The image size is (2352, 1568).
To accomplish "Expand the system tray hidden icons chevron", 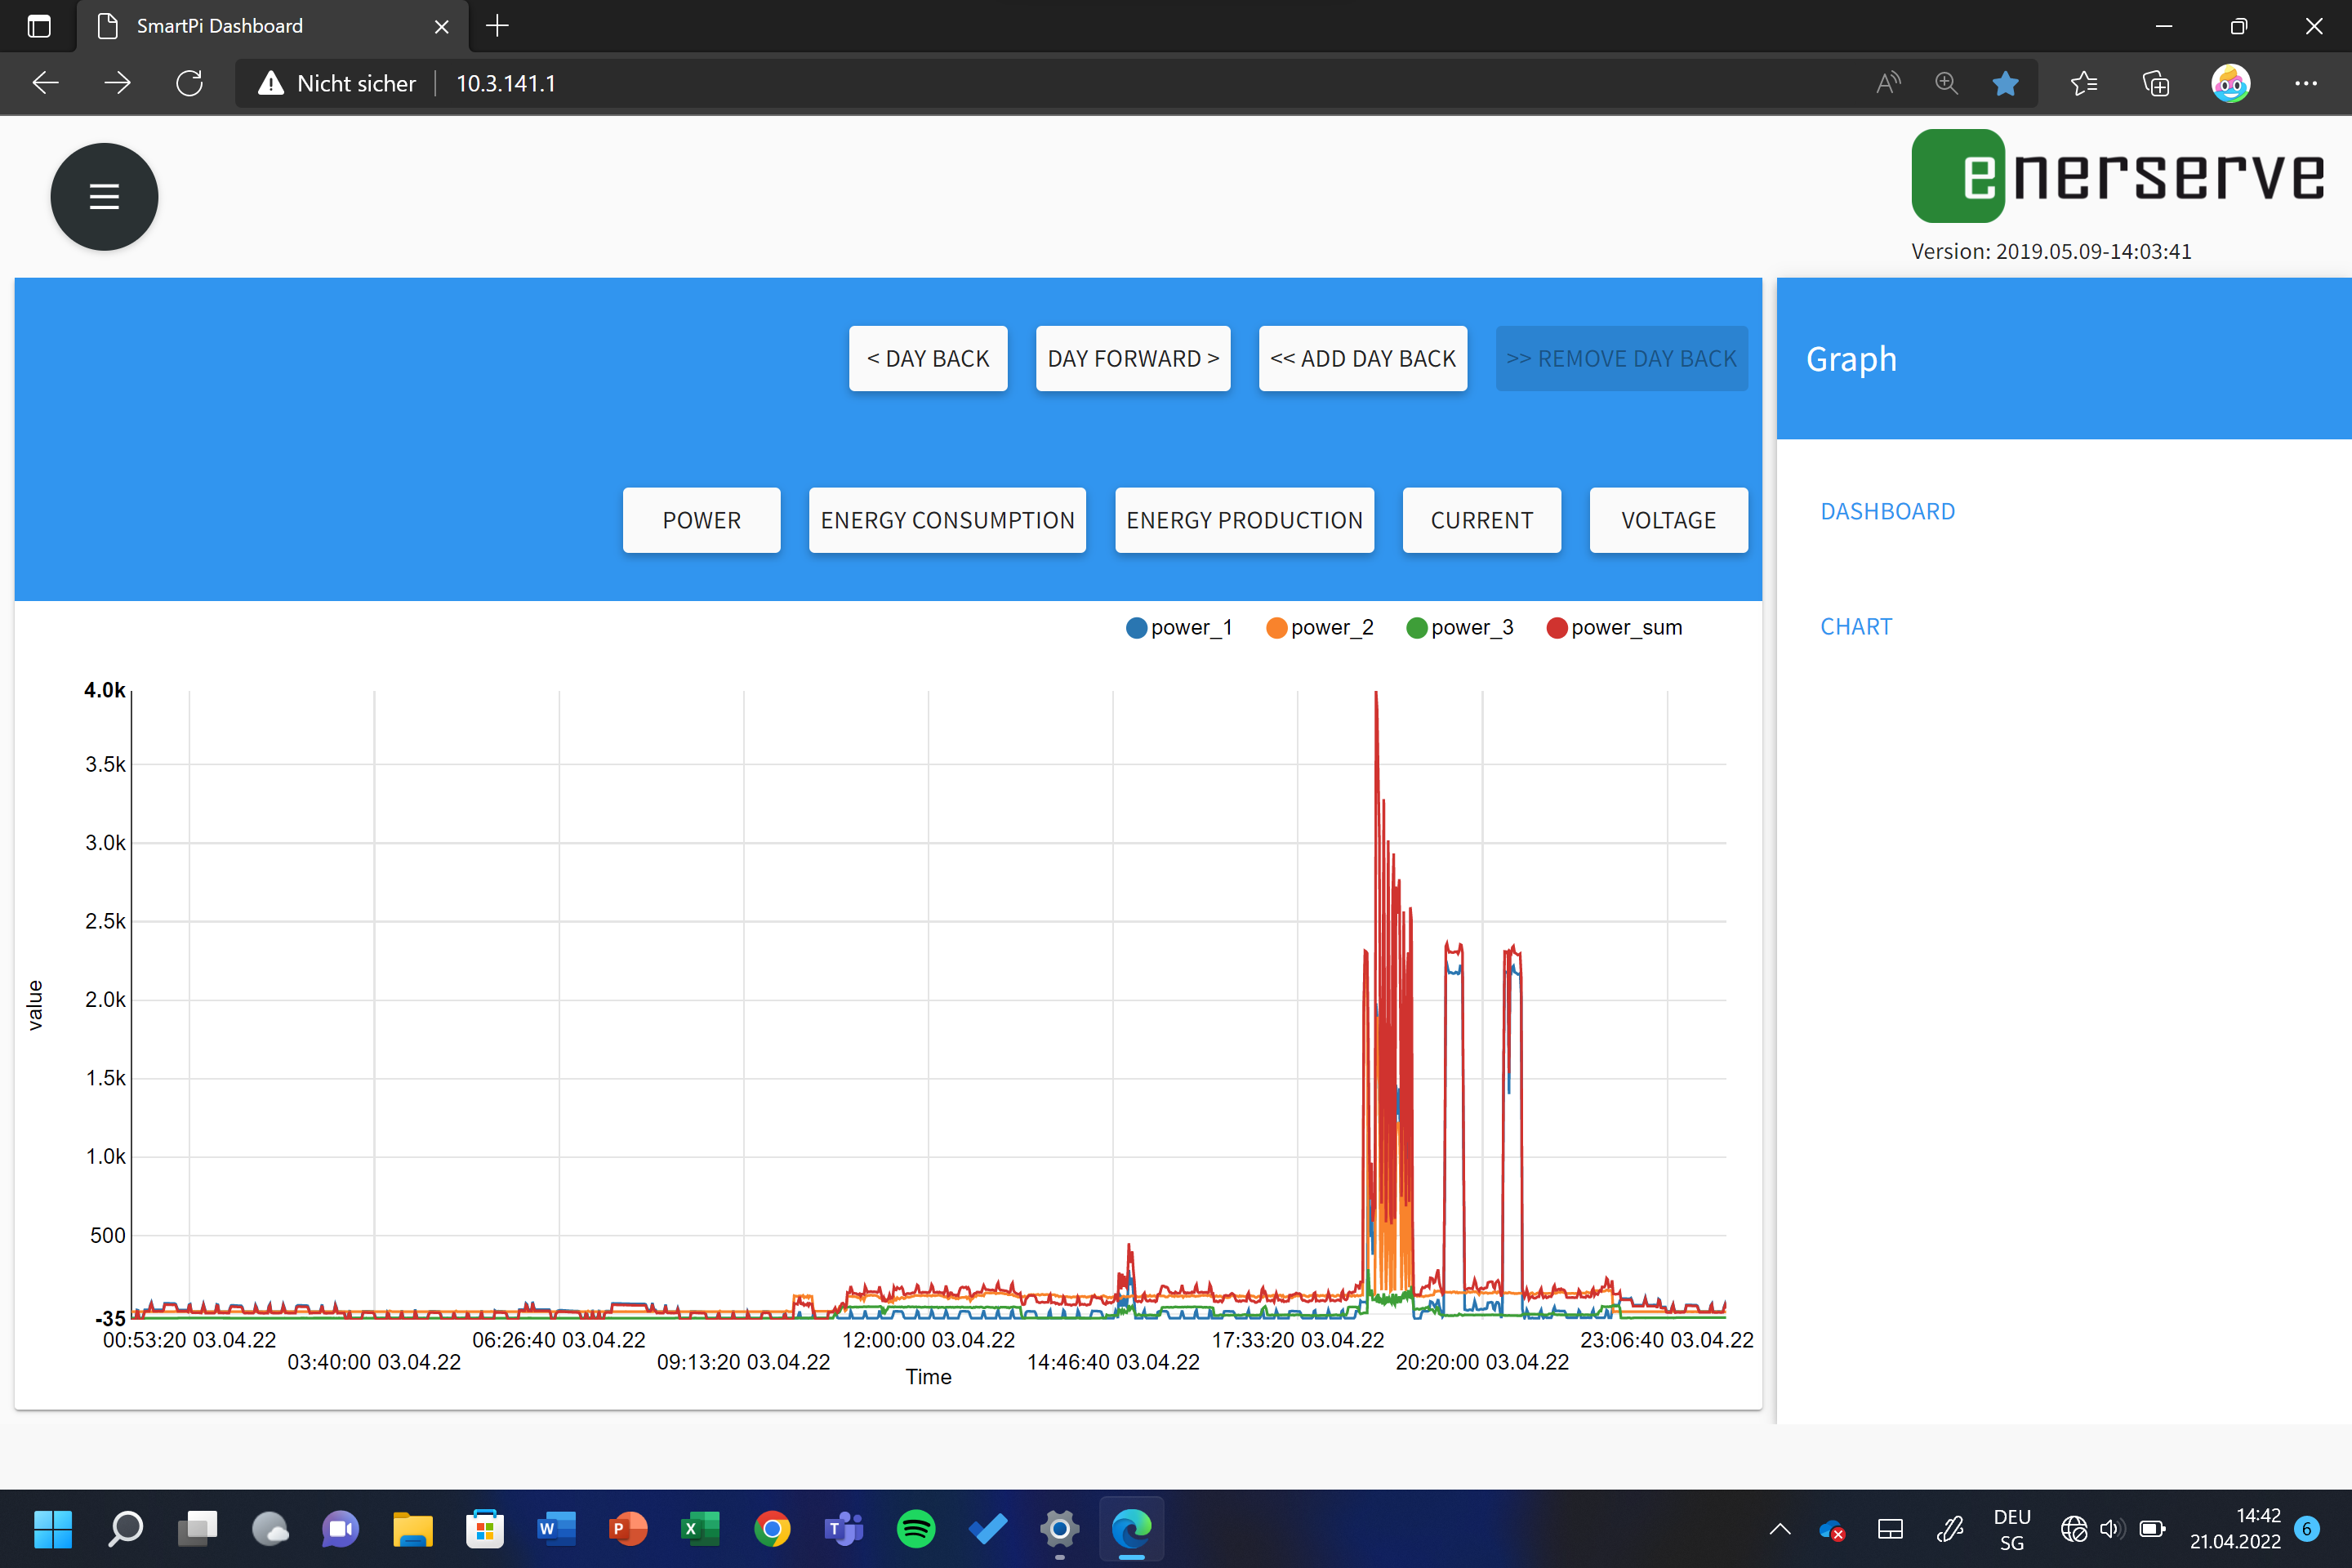I will [x=1780, y=1528].
